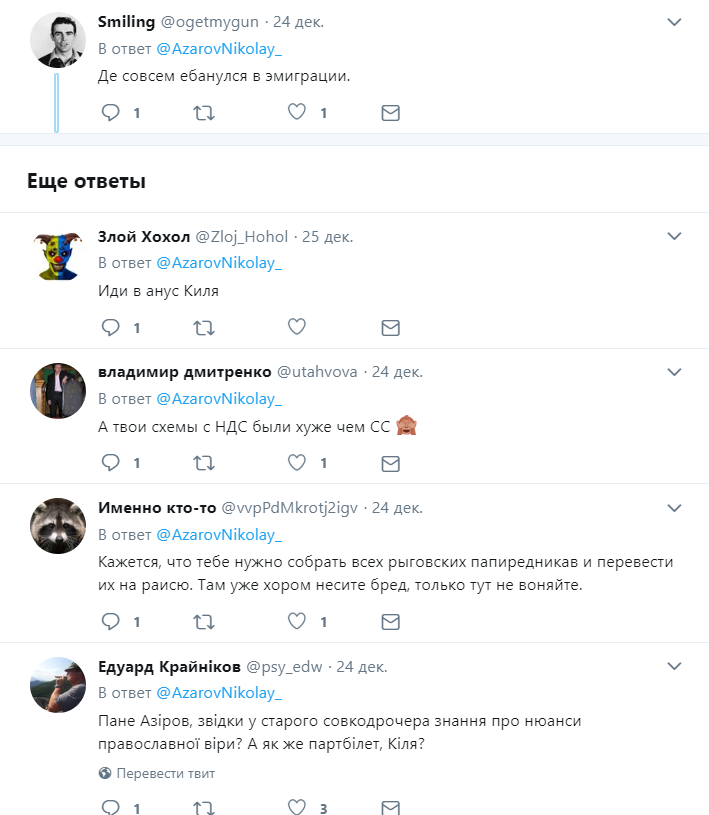Viewport: 709px width, 815px height.
Task: Reply to владимир дмитренко's tweet
Action: [110, 462]
